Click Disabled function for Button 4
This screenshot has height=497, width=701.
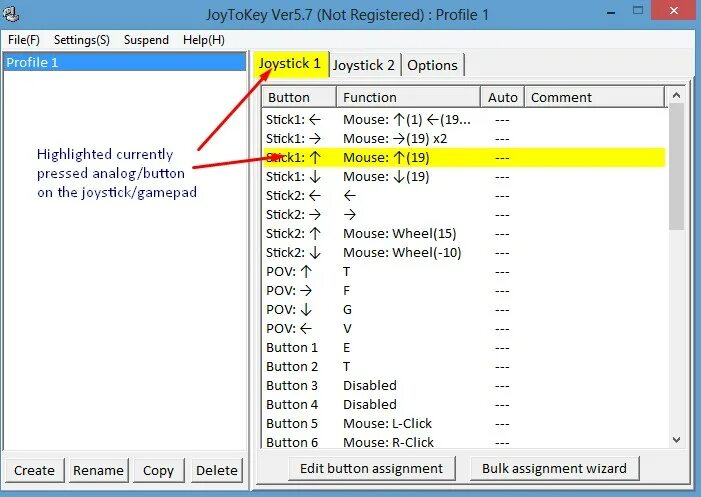click(x=370, y=404)
